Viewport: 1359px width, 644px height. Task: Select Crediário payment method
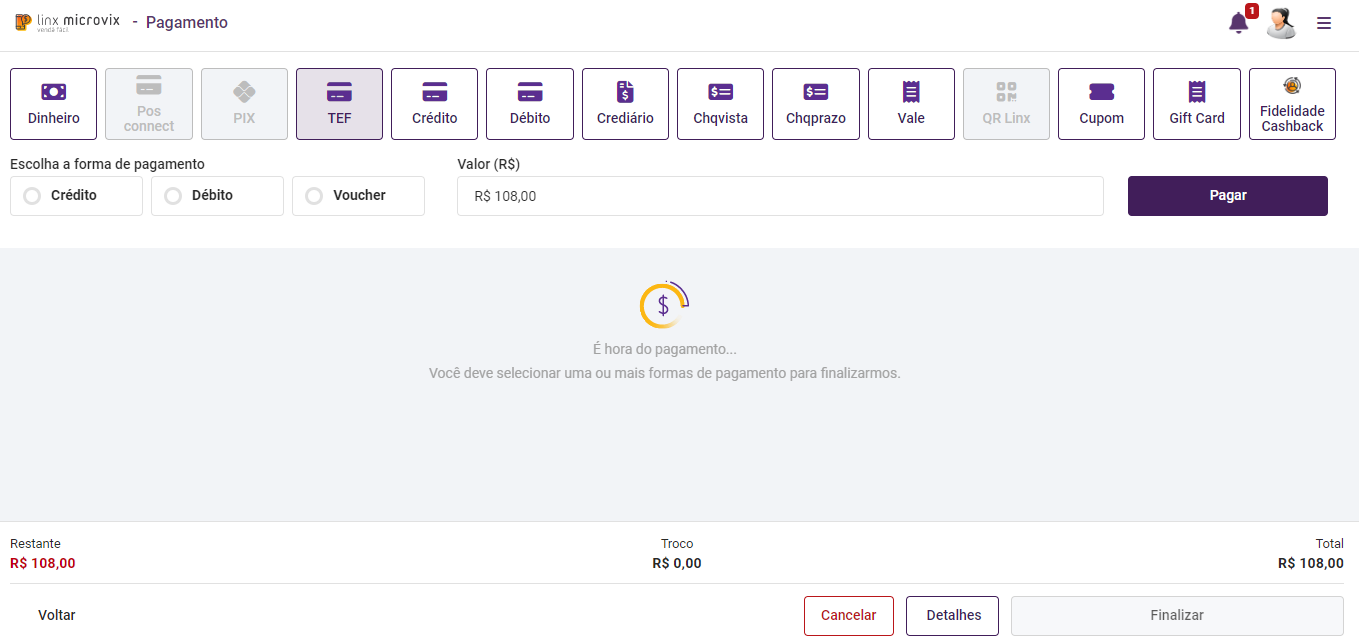(625, 104)
